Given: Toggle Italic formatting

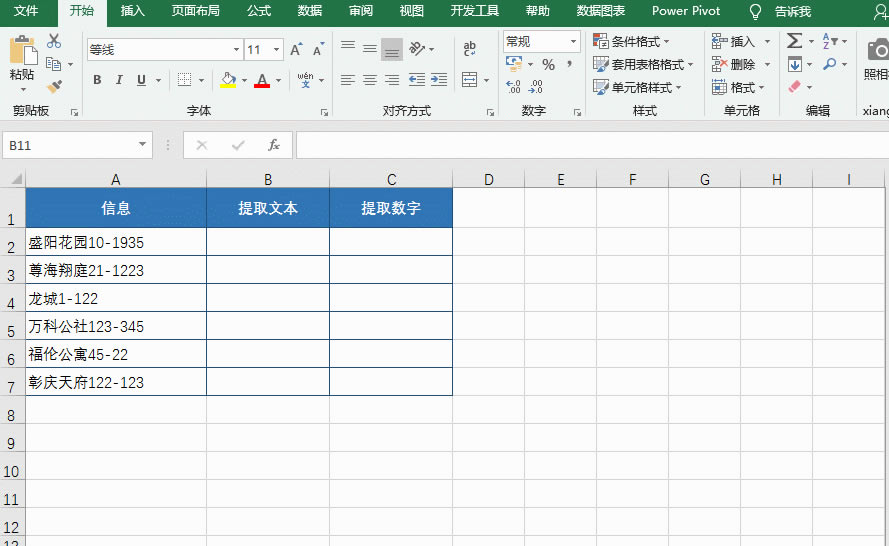Looking at the screenshot, I should 119,80.
